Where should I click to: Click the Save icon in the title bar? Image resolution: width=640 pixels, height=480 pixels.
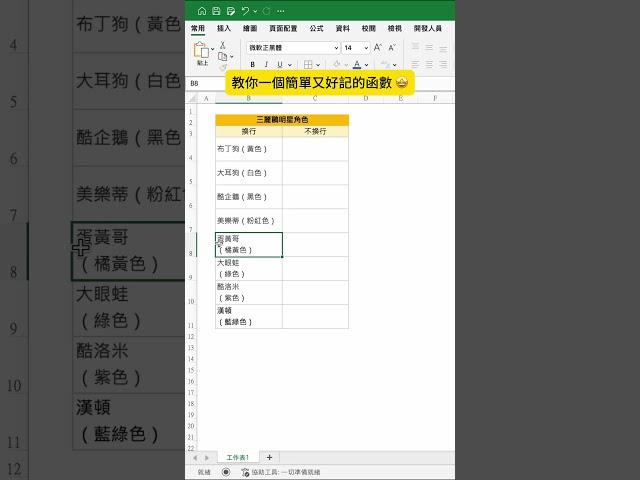216,11
